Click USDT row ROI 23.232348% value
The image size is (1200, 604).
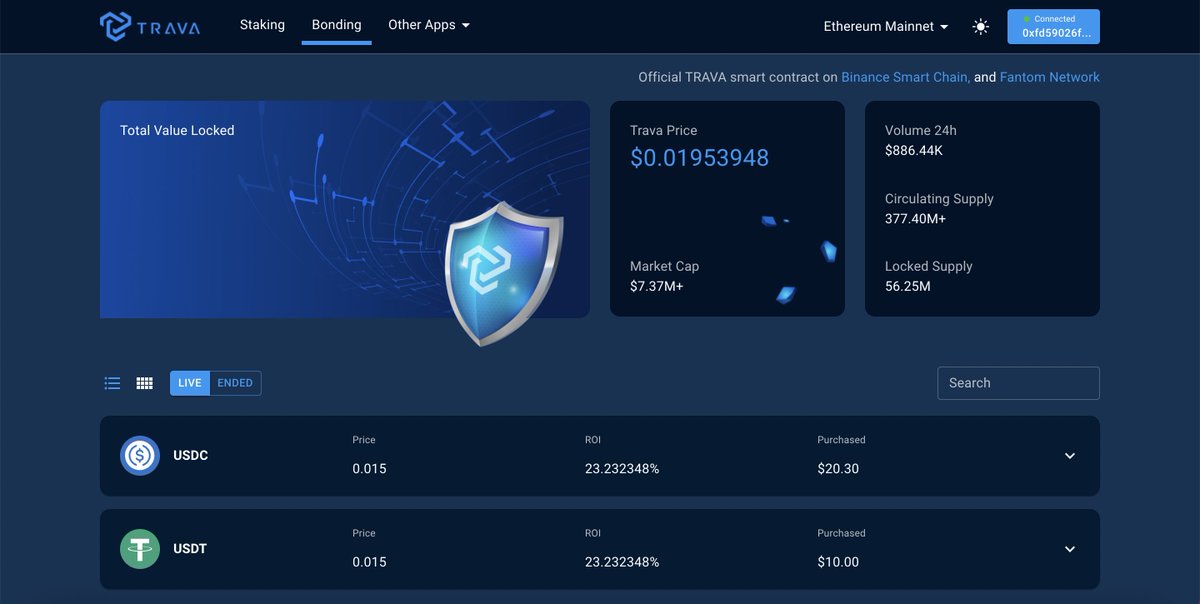coord(622,562)
